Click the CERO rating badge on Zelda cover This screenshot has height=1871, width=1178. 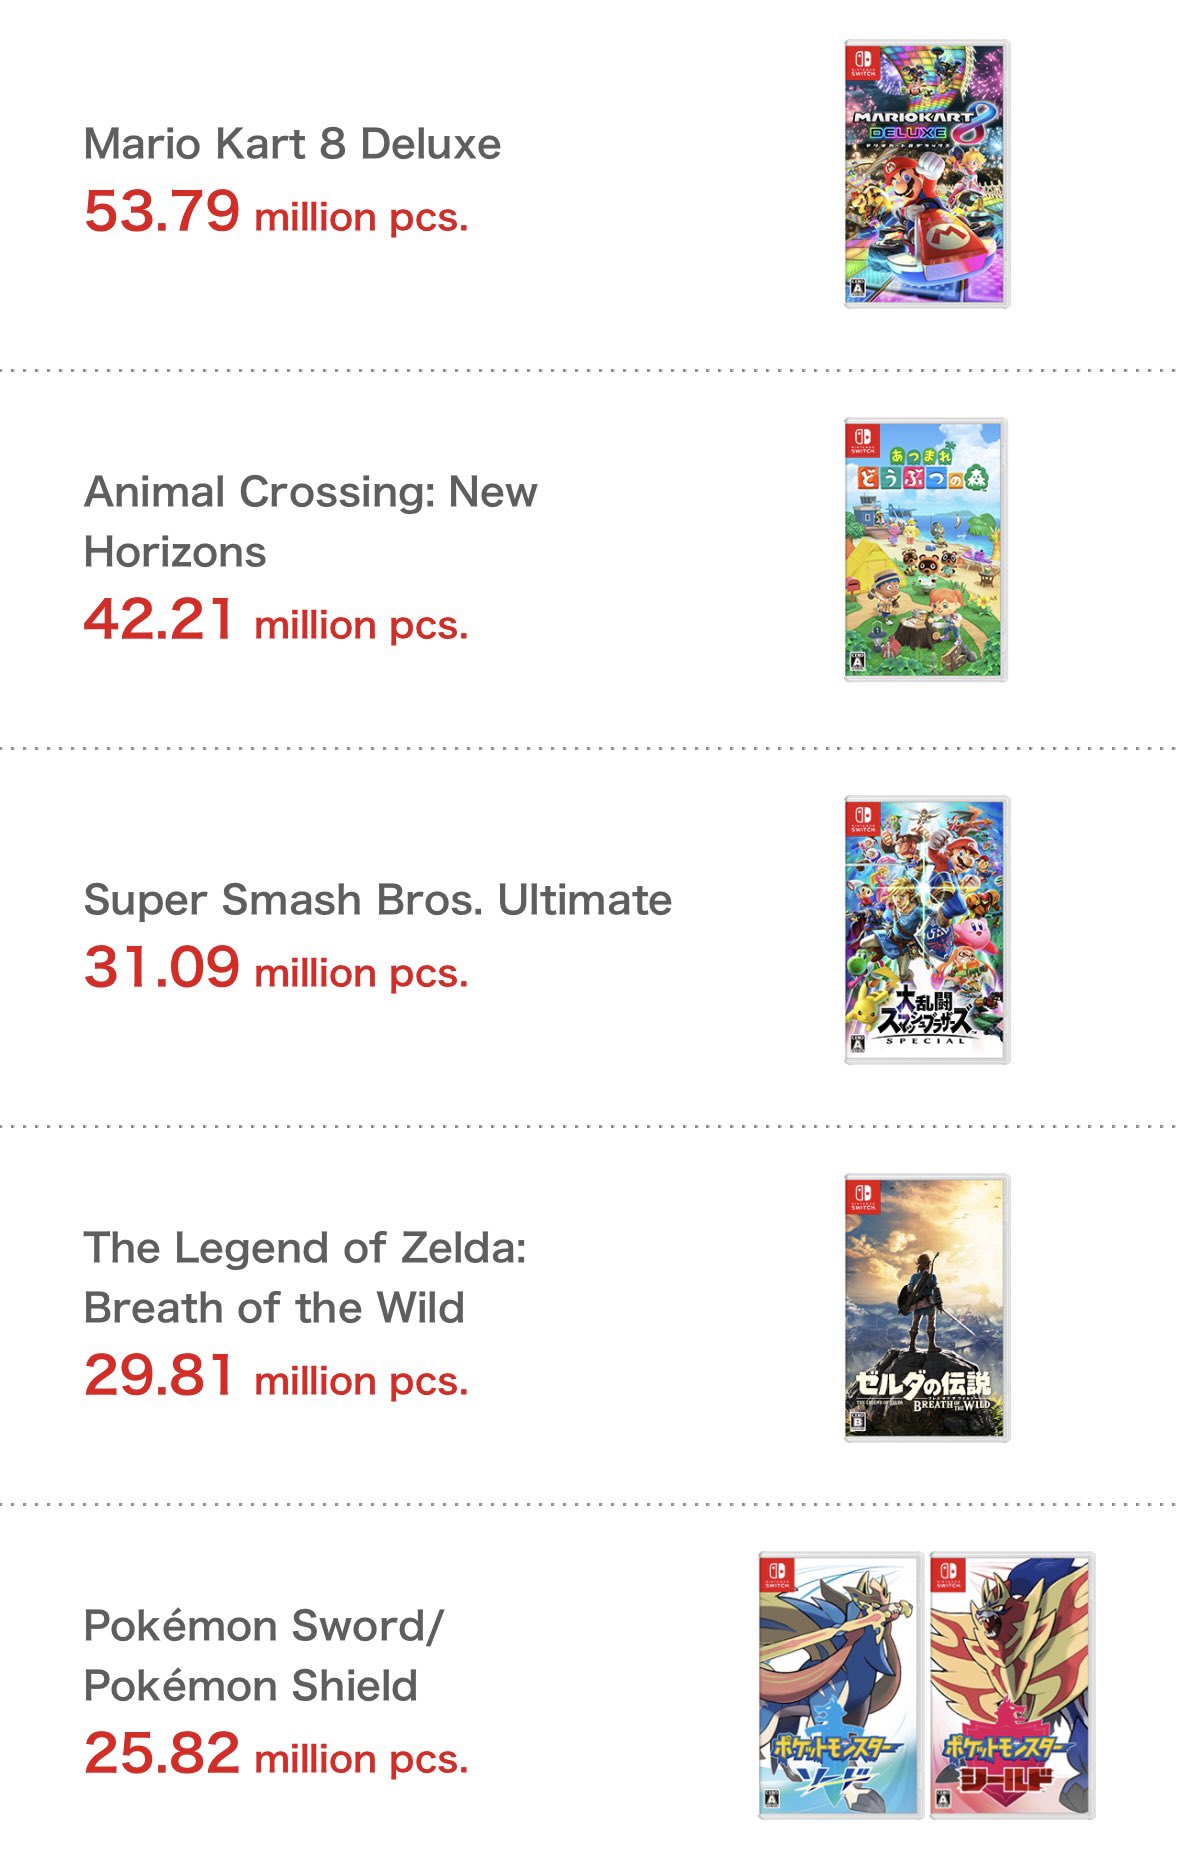click(857, 1422)
